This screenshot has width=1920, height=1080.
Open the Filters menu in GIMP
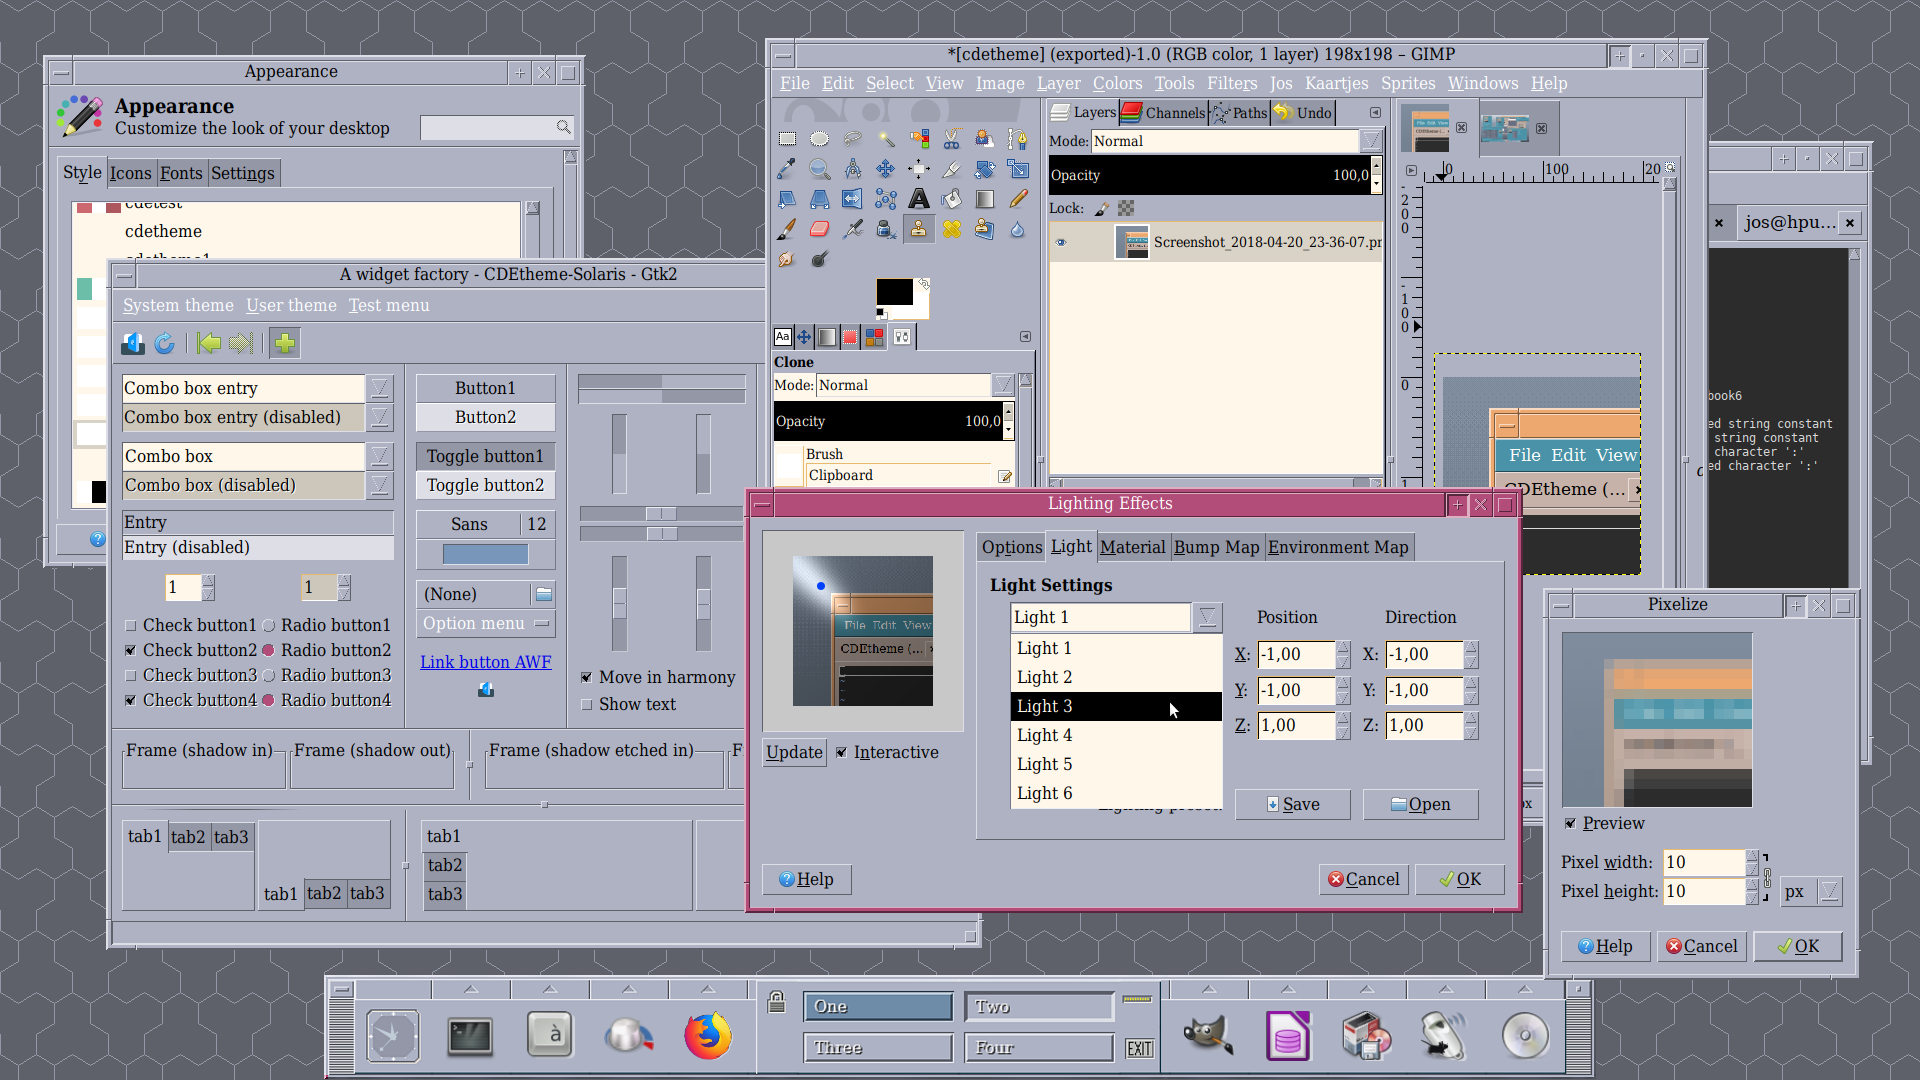click(x=1231, y=83)
